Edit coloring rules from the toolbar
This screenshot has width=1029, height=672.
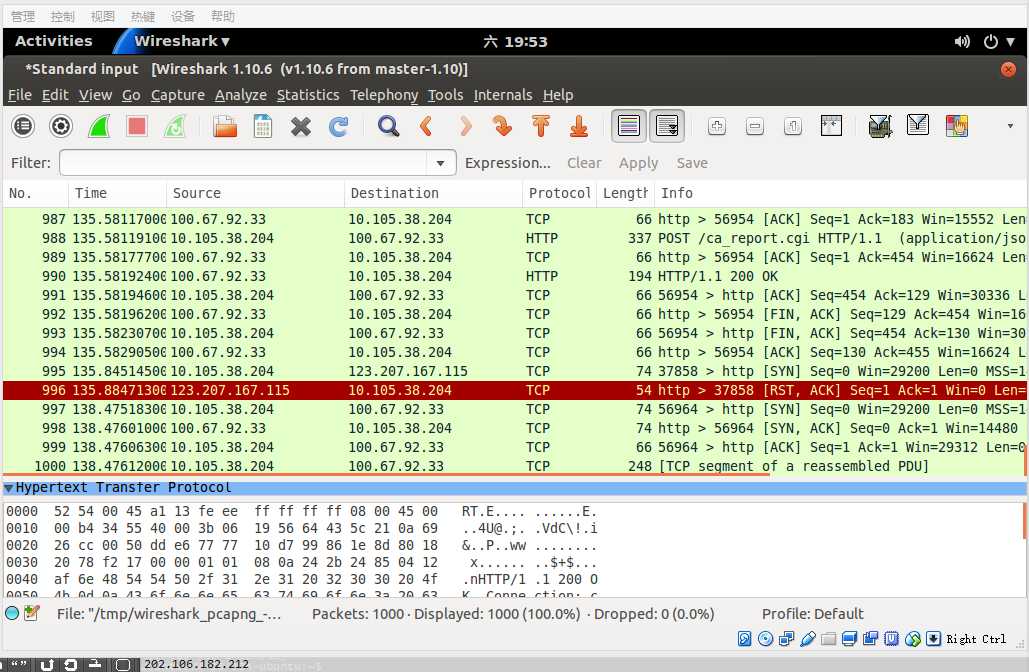pos(956,125)
